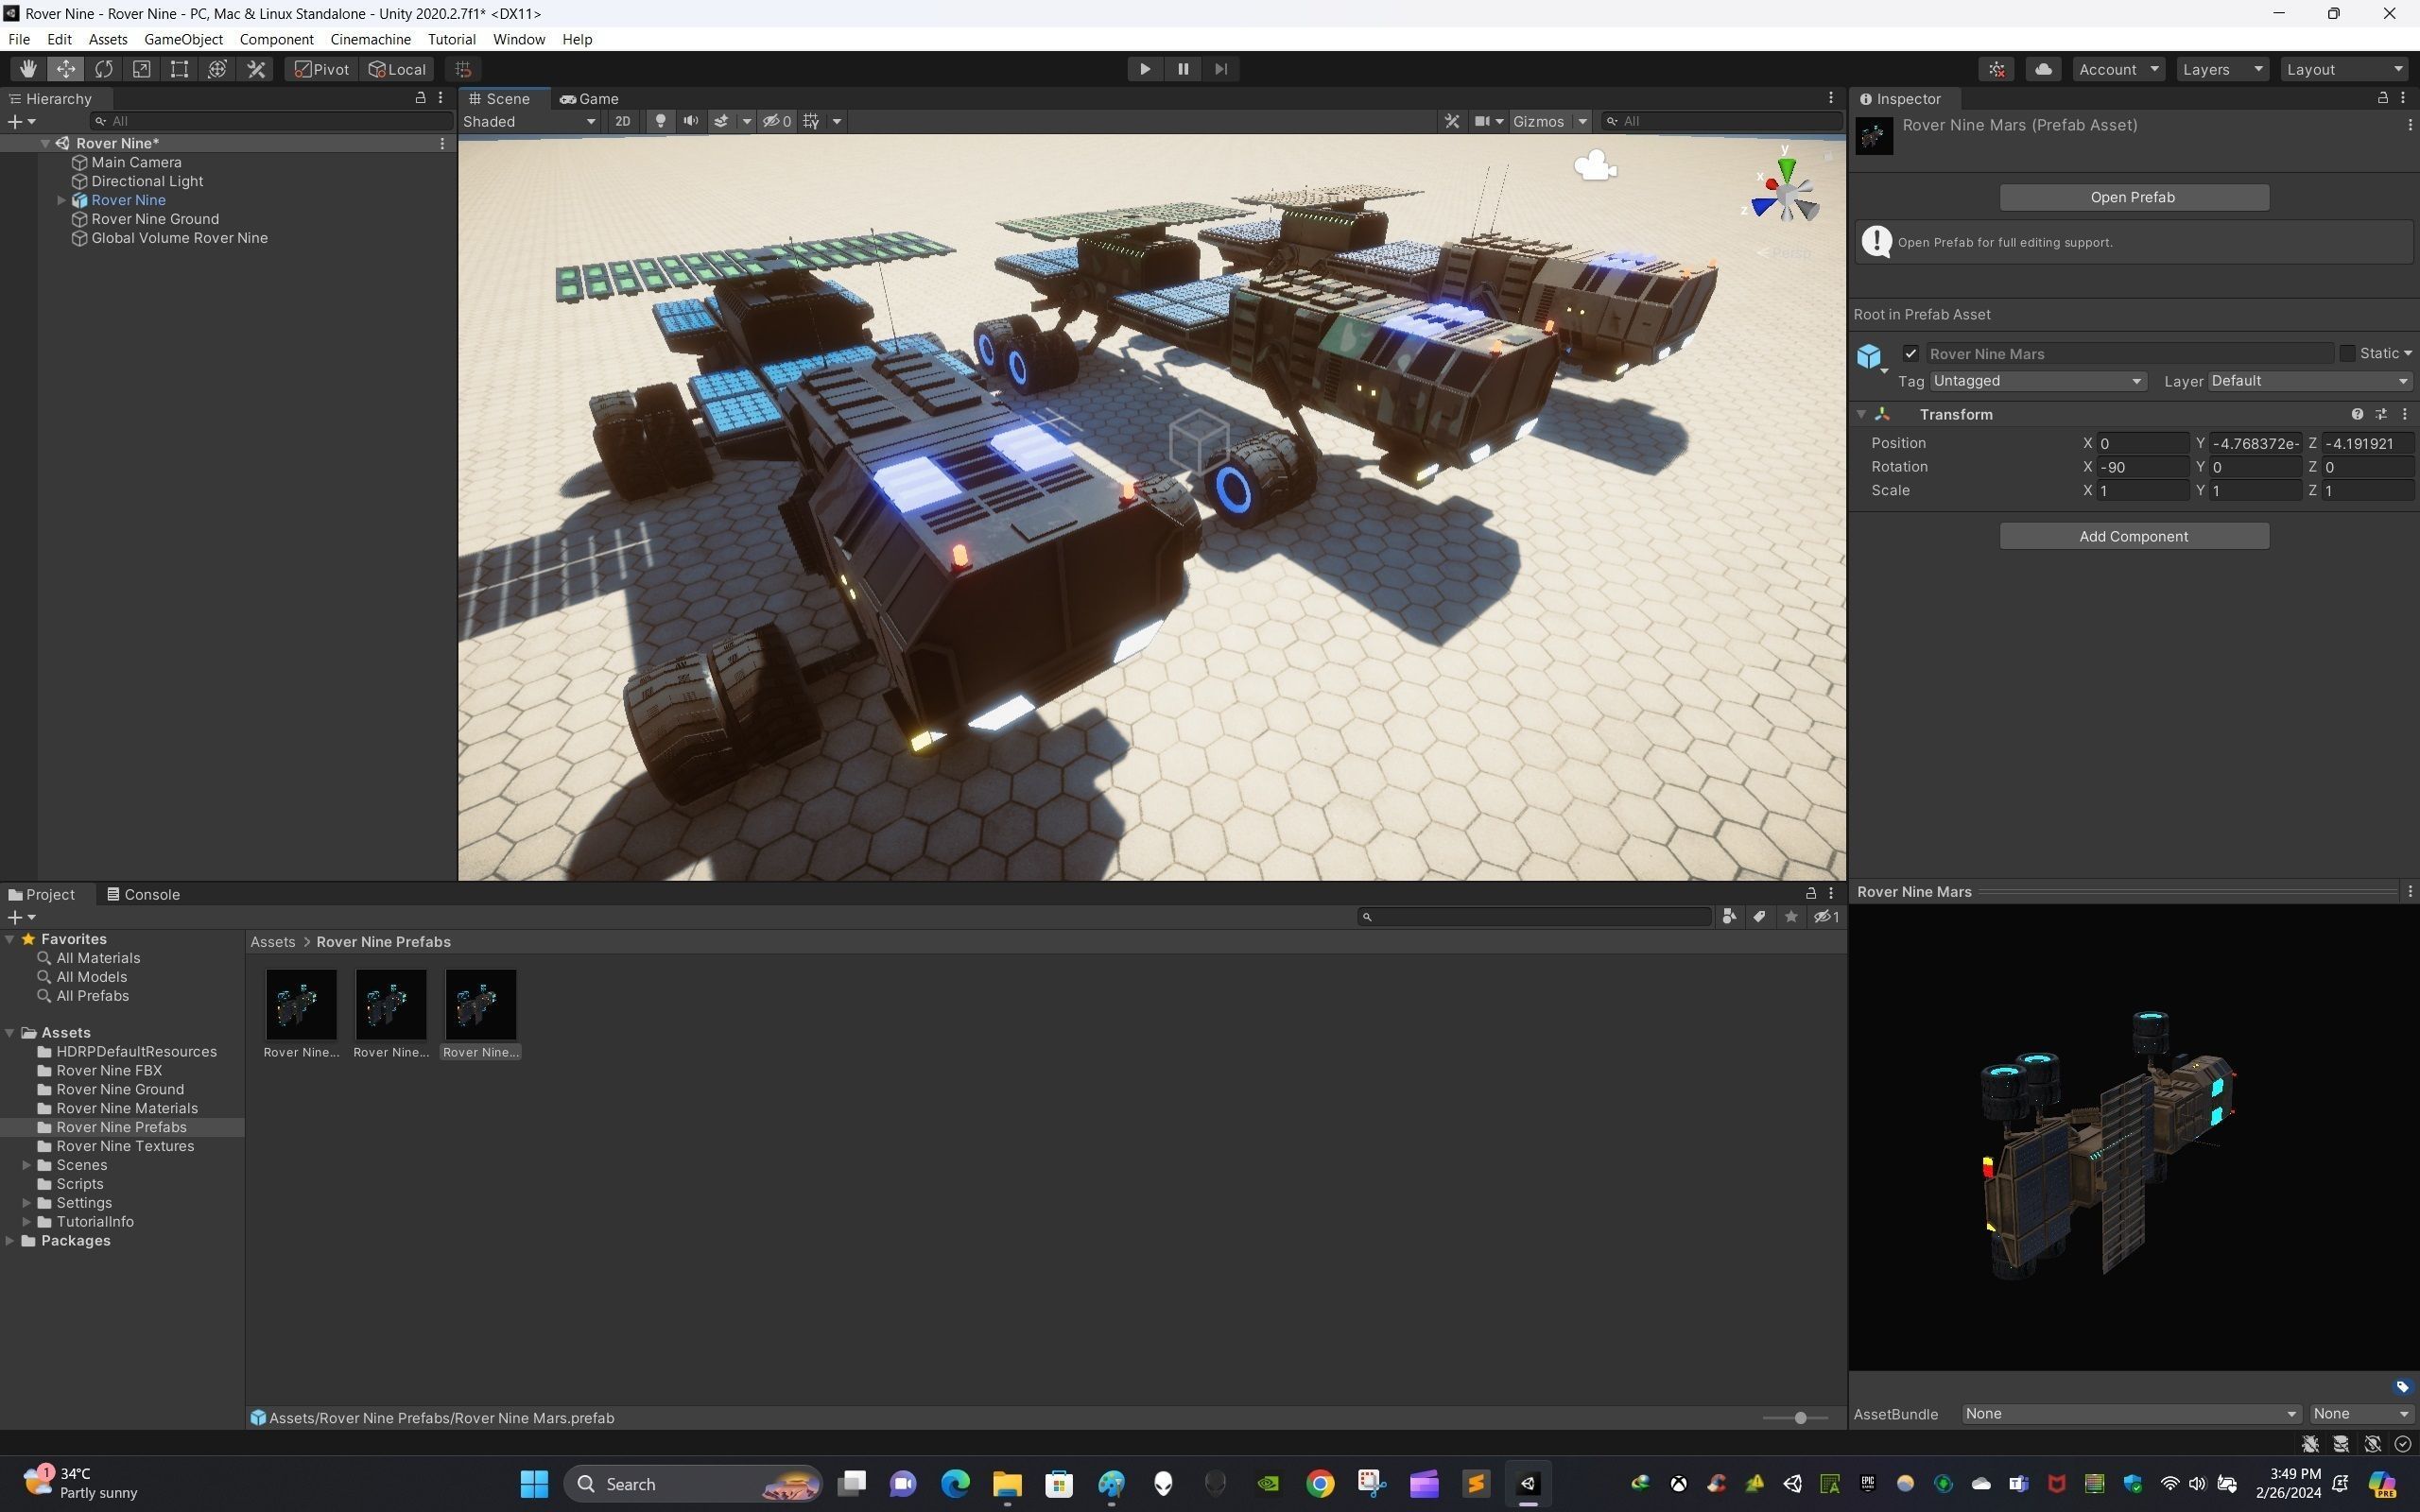This screenshot has width=2420, height=1512.
Task: Step one frame forward
Action: (1221, 69)
